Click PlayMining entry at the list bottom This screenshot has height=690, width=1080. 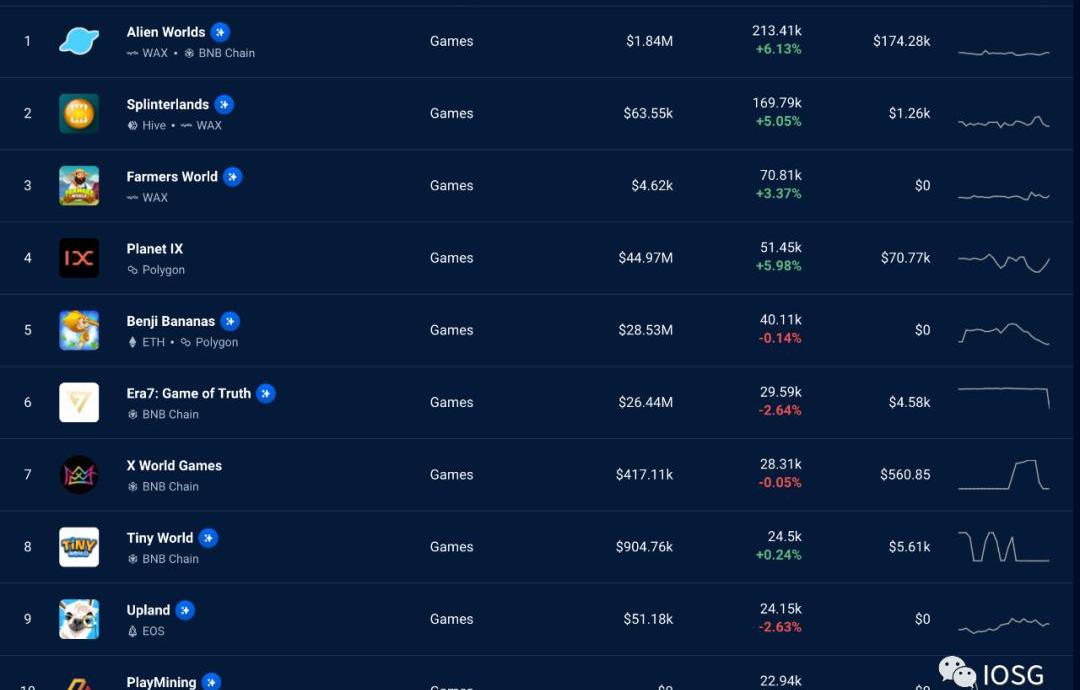coord(161,682)
